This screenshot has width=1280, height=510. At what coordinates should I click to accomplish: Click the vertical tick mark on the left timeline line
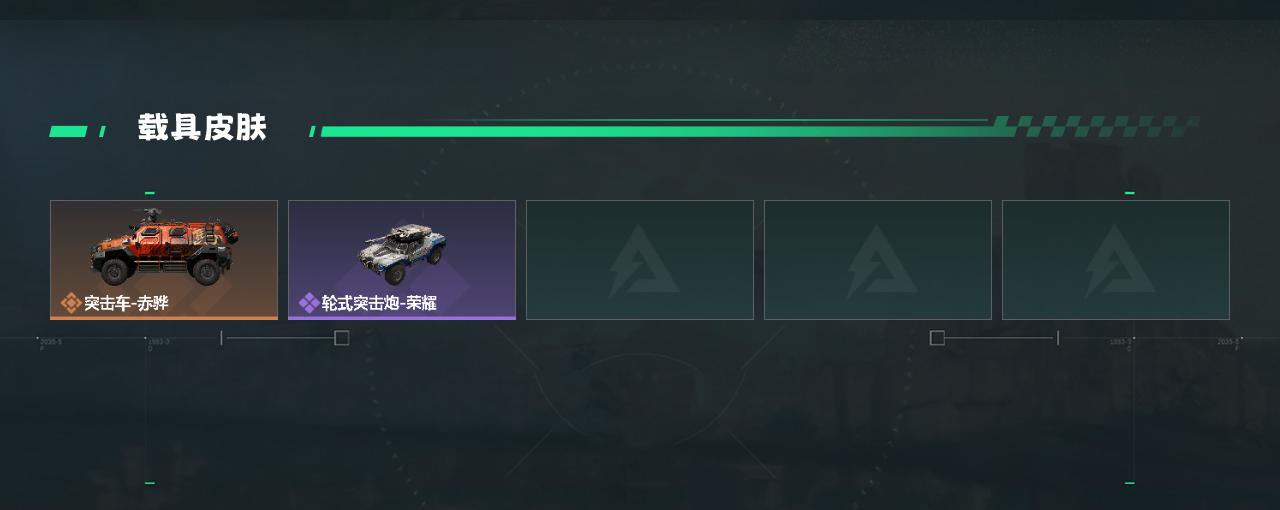click(221, 338)
